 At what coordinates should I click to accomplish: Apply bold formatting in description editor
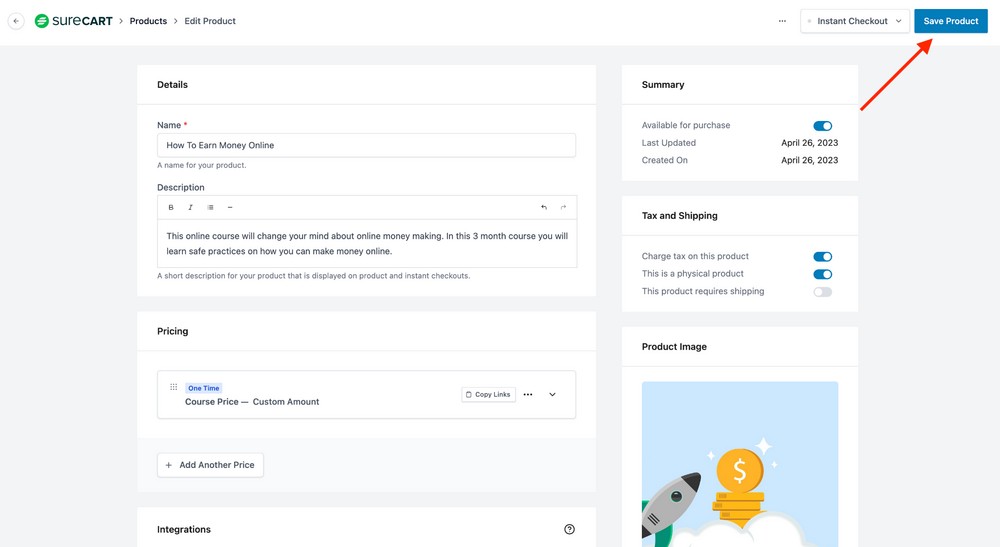(x=171, y=208)
